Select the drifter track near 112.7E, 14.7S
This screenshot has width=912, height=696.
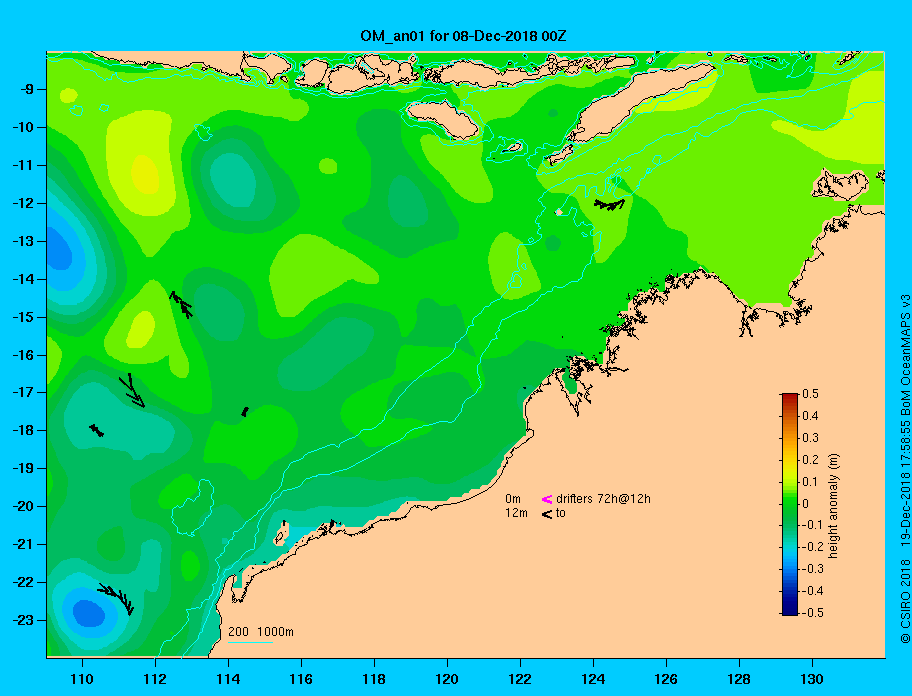181,305
